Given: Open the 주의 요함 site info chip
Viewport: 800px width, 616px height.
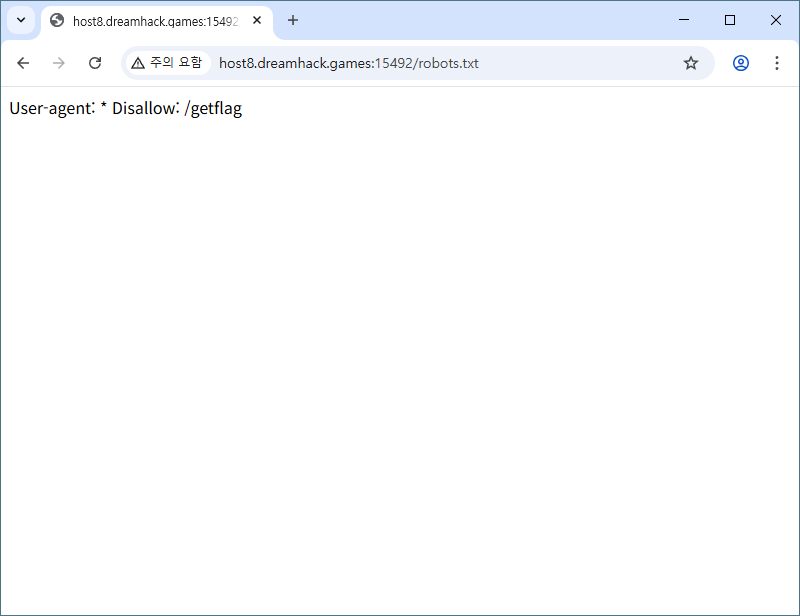Looking at the screenshot, I should point(166,63).
